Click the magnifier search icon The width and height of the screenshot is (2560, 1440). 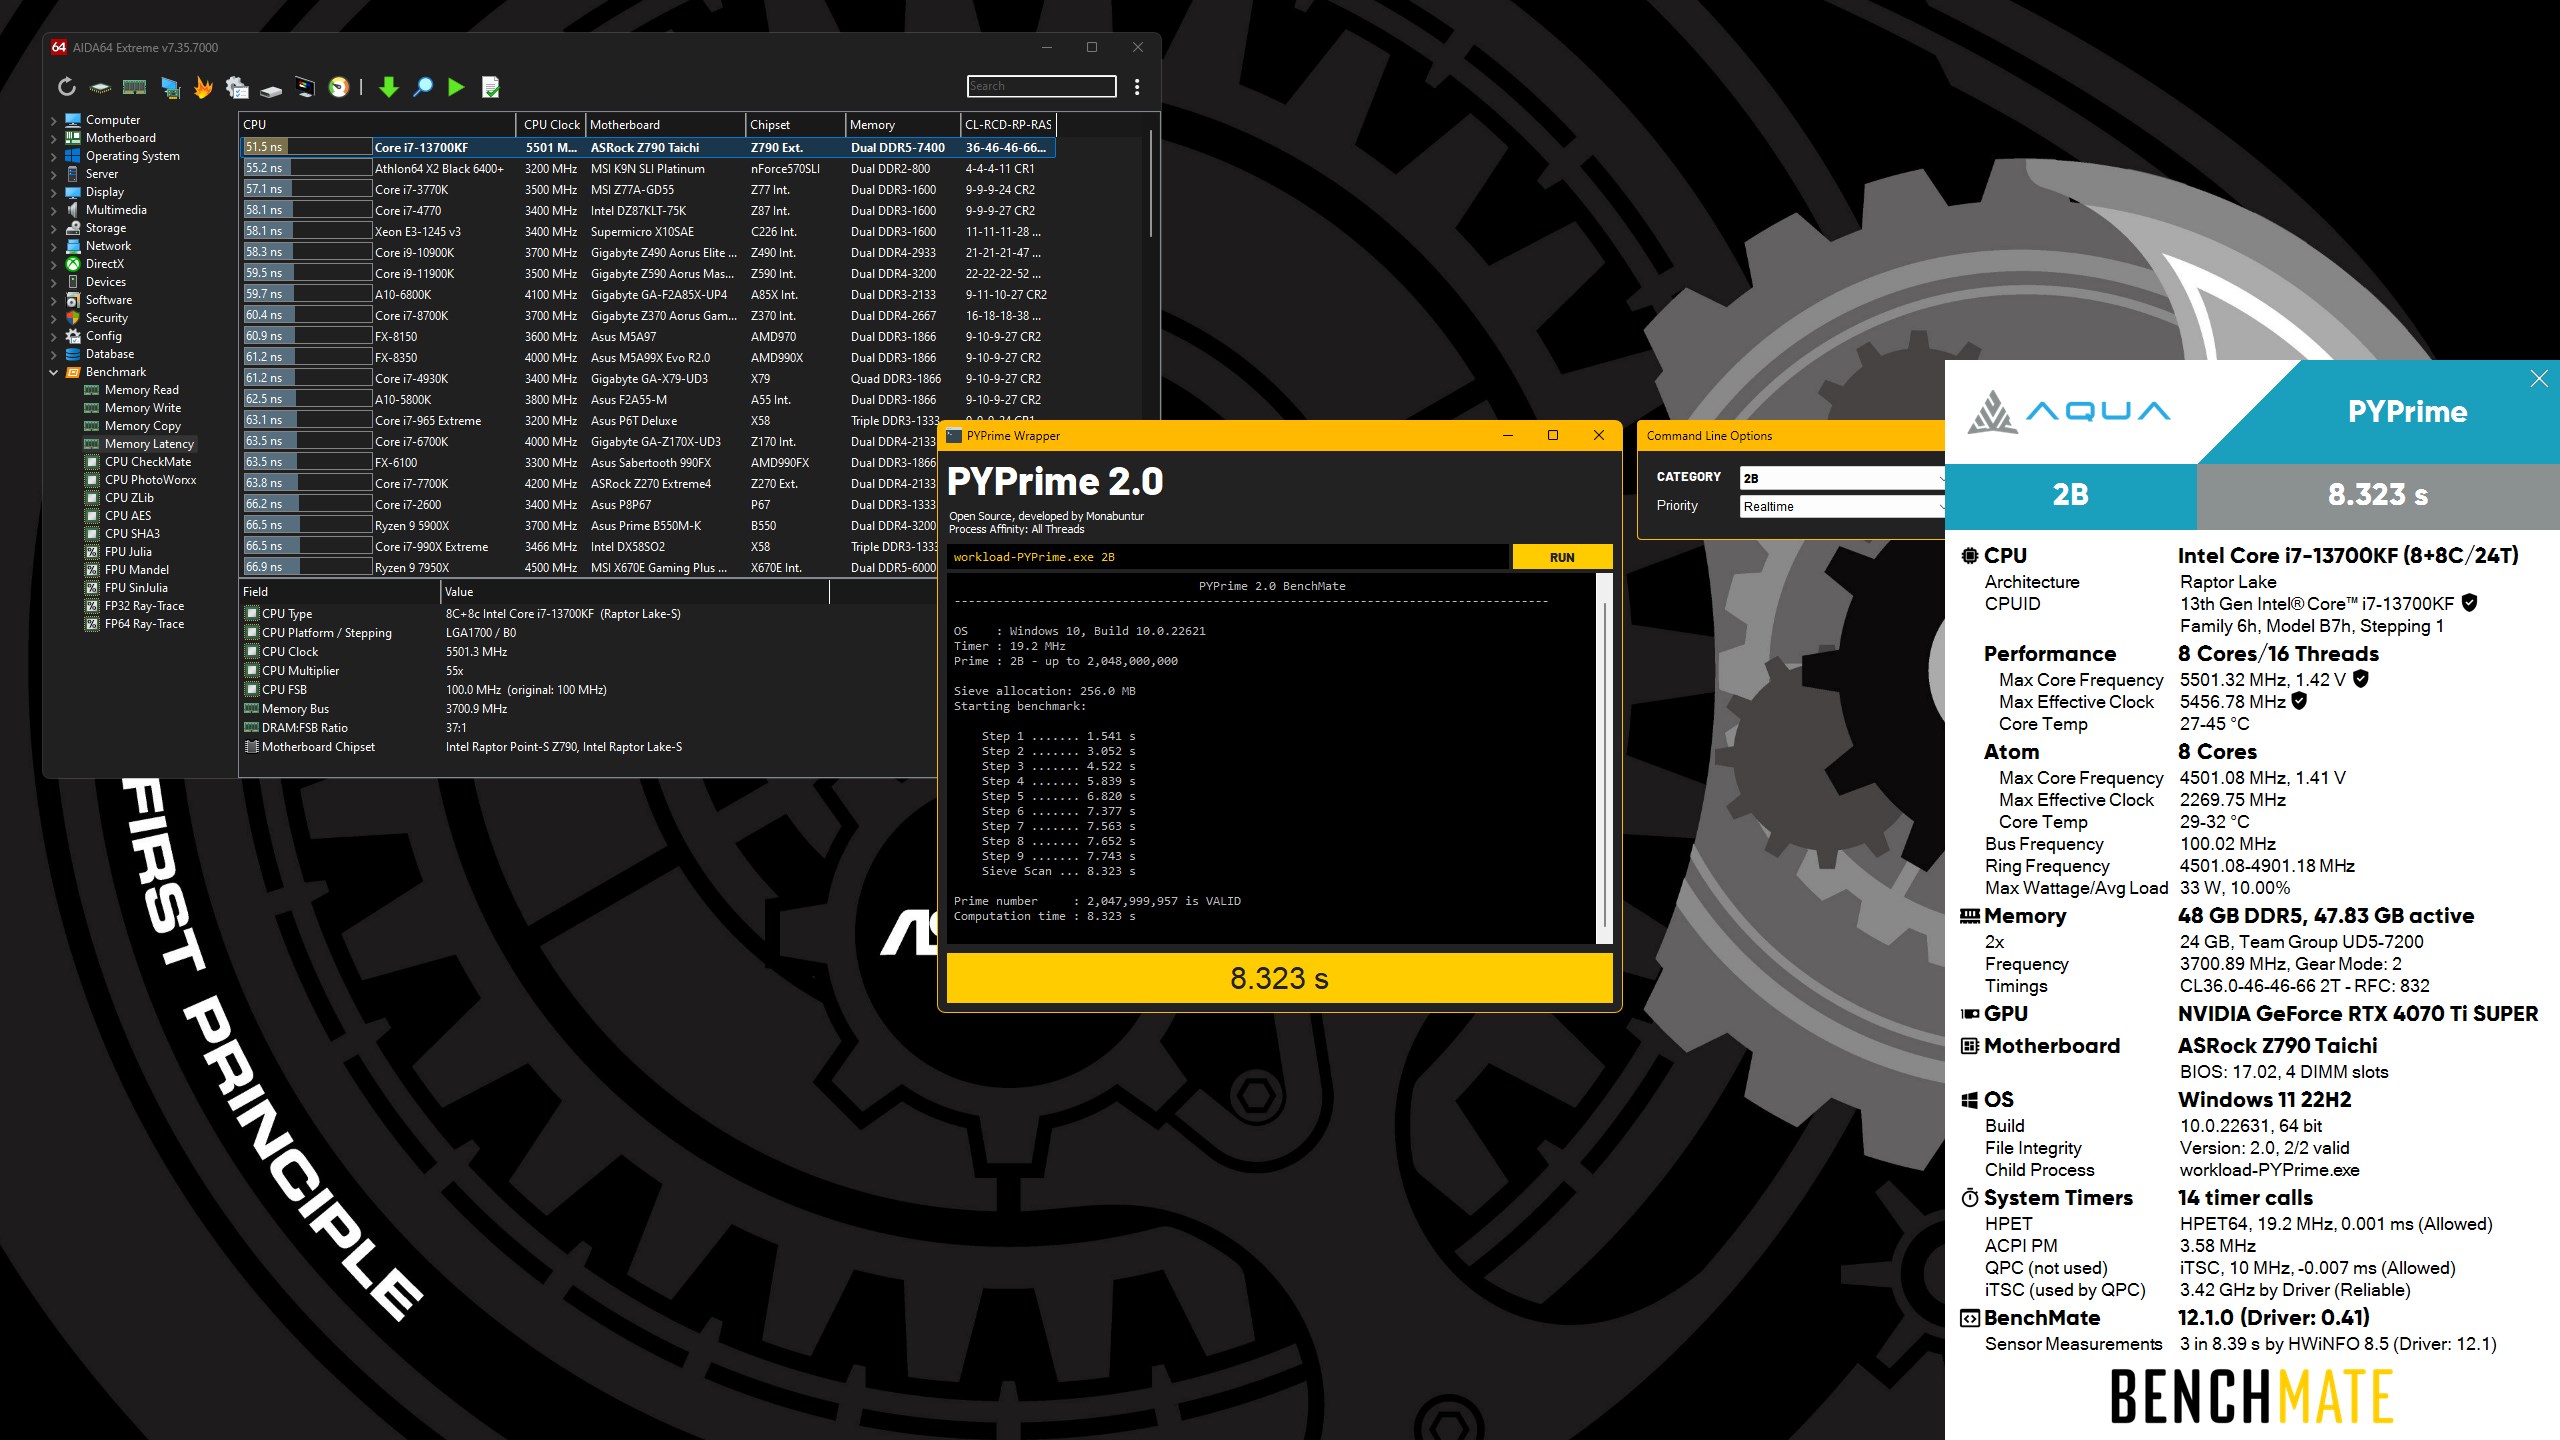423,87
